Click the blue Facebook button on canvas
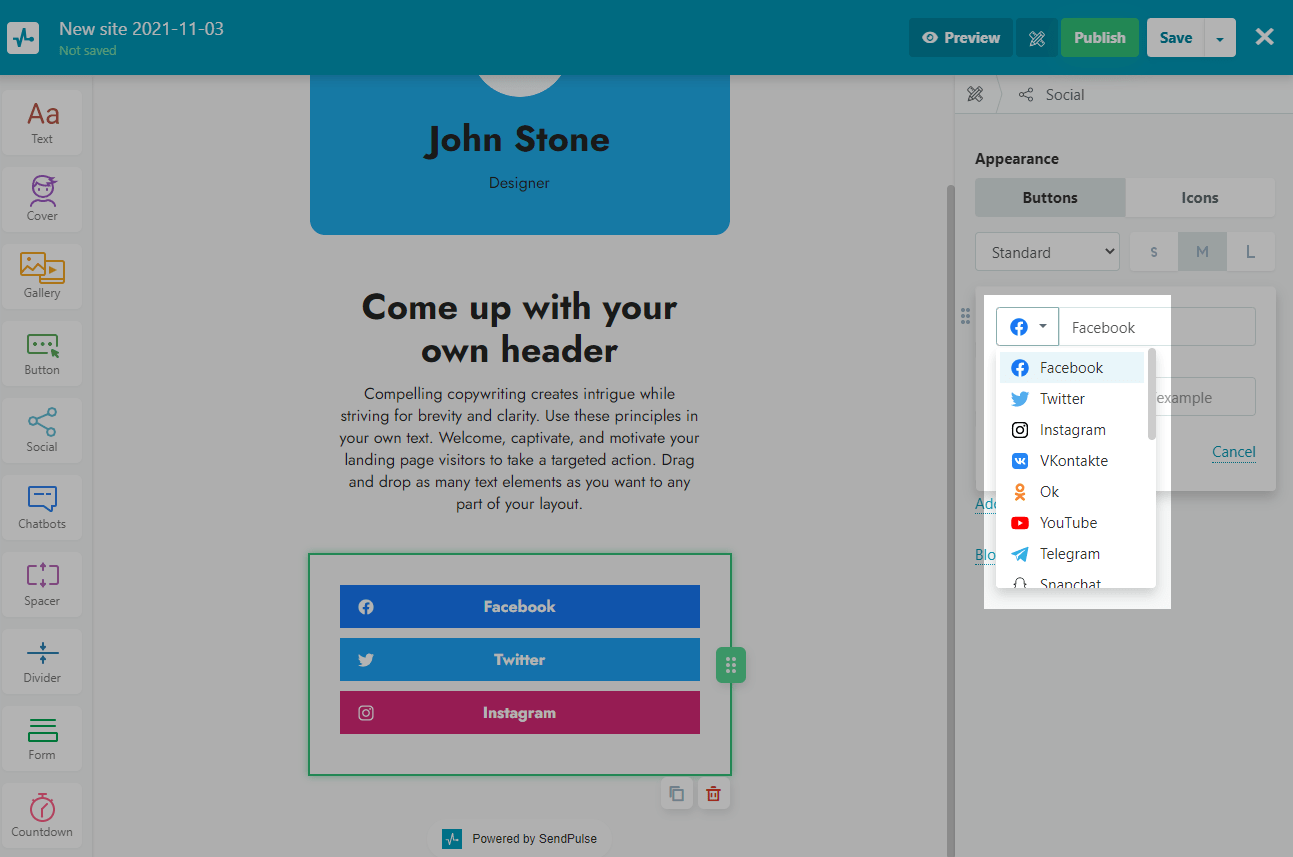 (x=520, y=607)
